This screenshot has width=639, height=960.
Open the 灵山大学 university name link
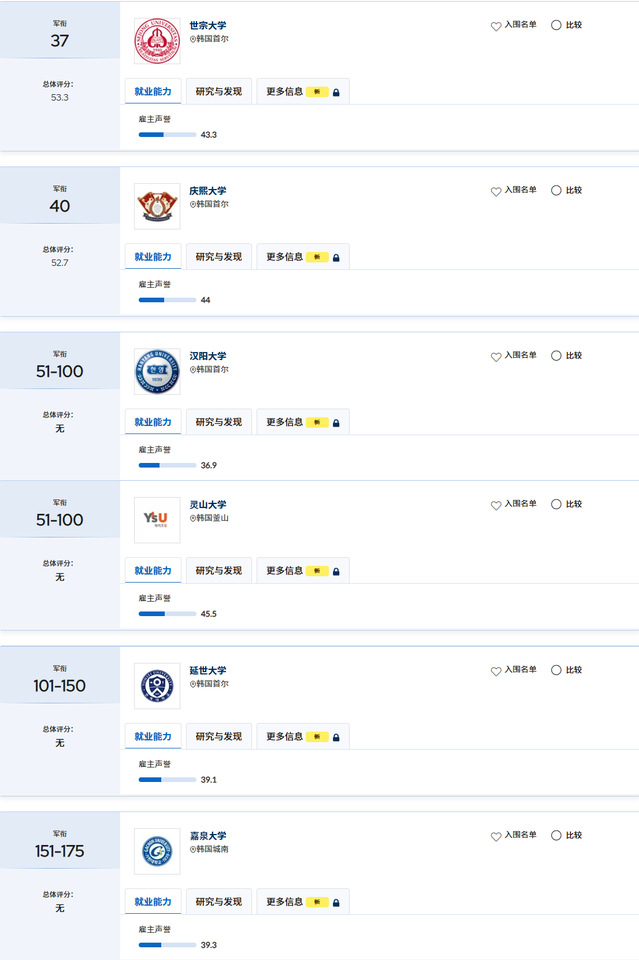pyautogui.click(x=208, y=505)
